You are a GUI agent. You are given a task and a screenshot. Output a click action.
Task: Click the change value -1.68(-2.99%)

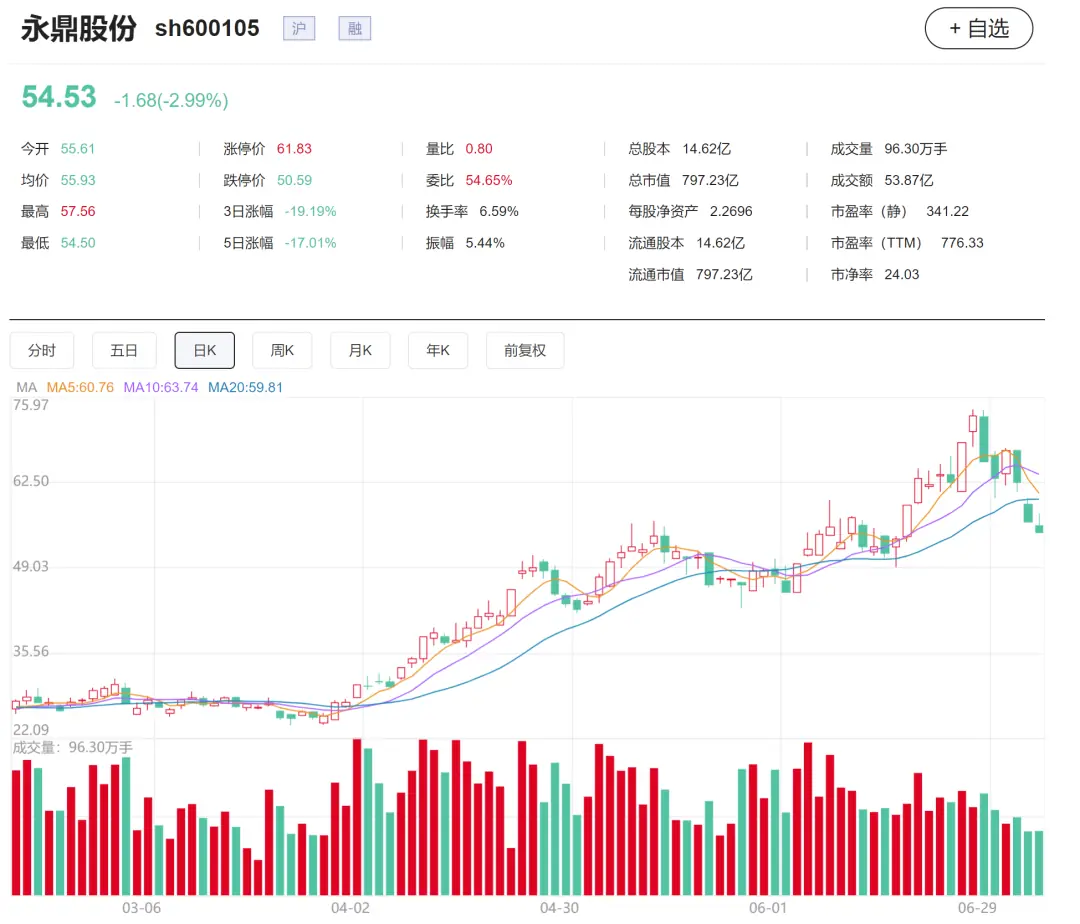pos(171,101)
